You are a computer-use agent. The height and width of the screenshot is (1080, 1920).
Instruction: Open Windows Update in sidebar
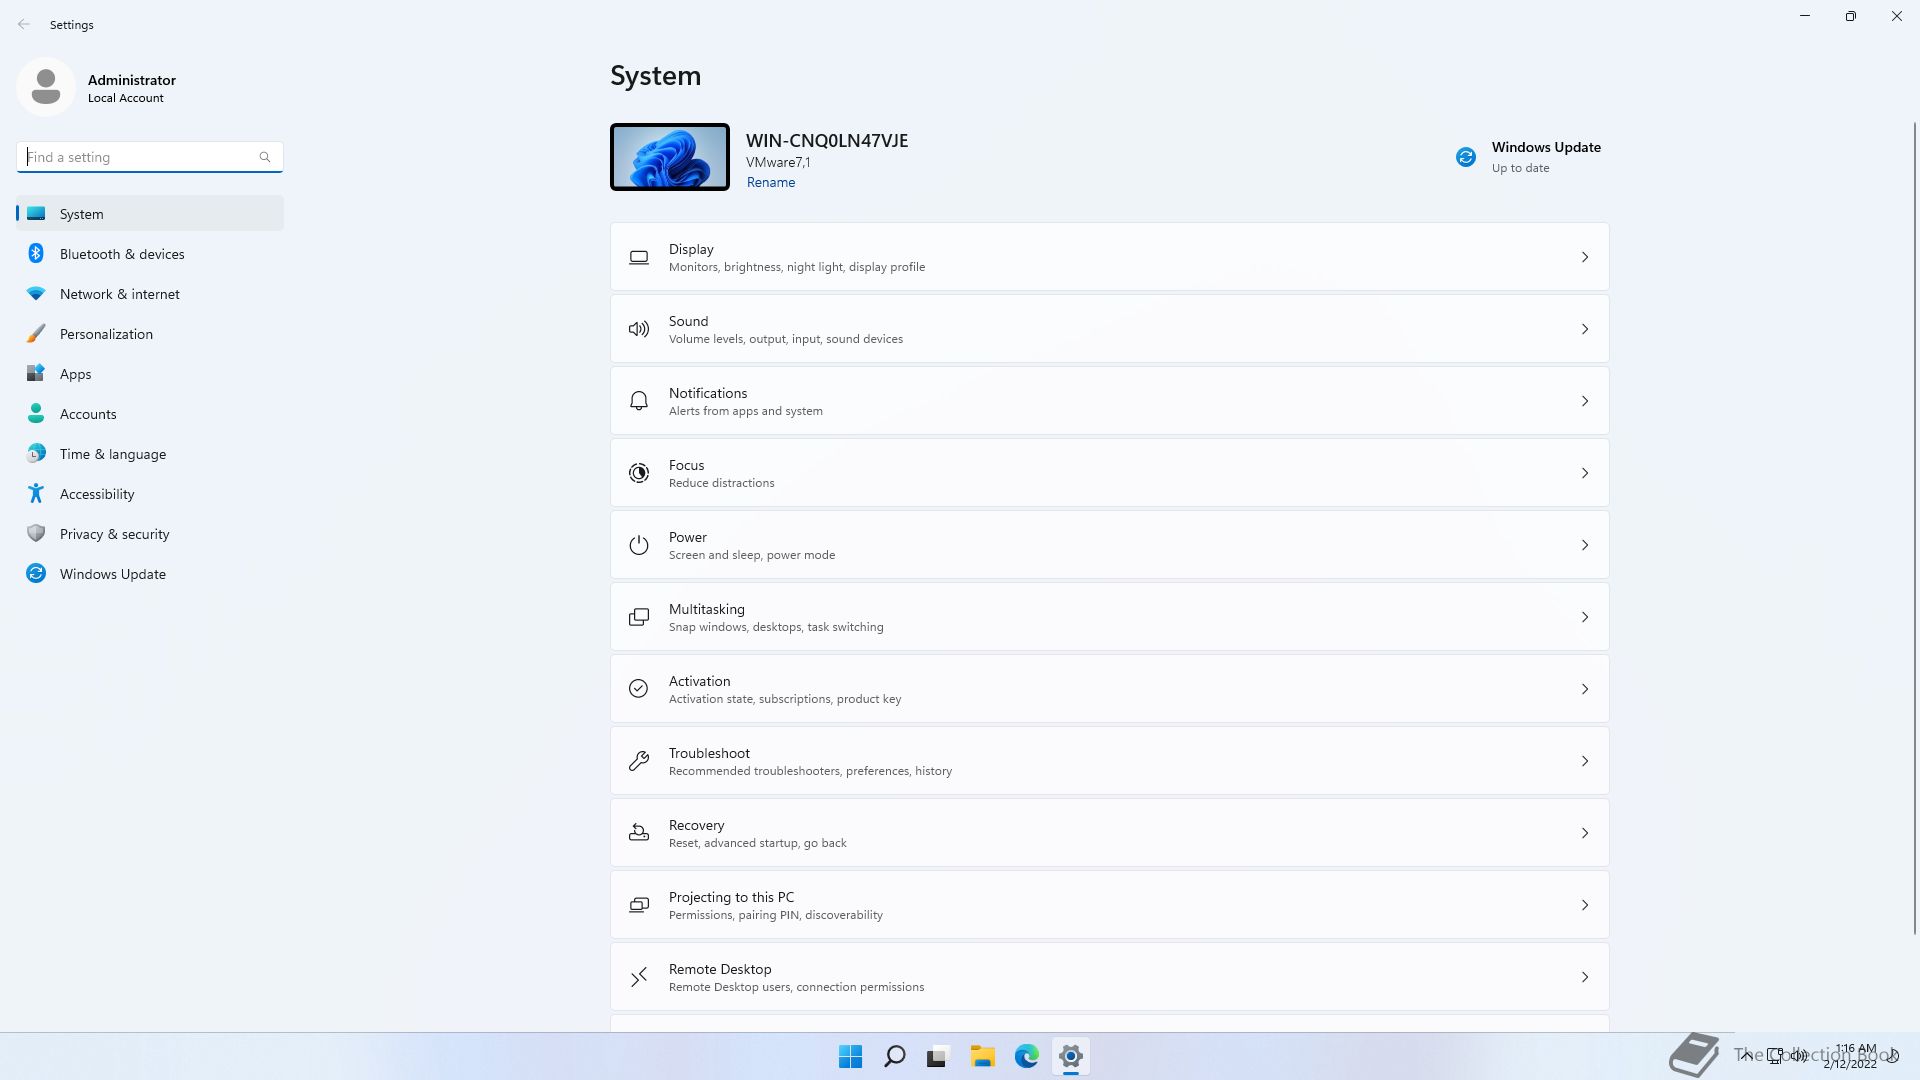(150, 574)
